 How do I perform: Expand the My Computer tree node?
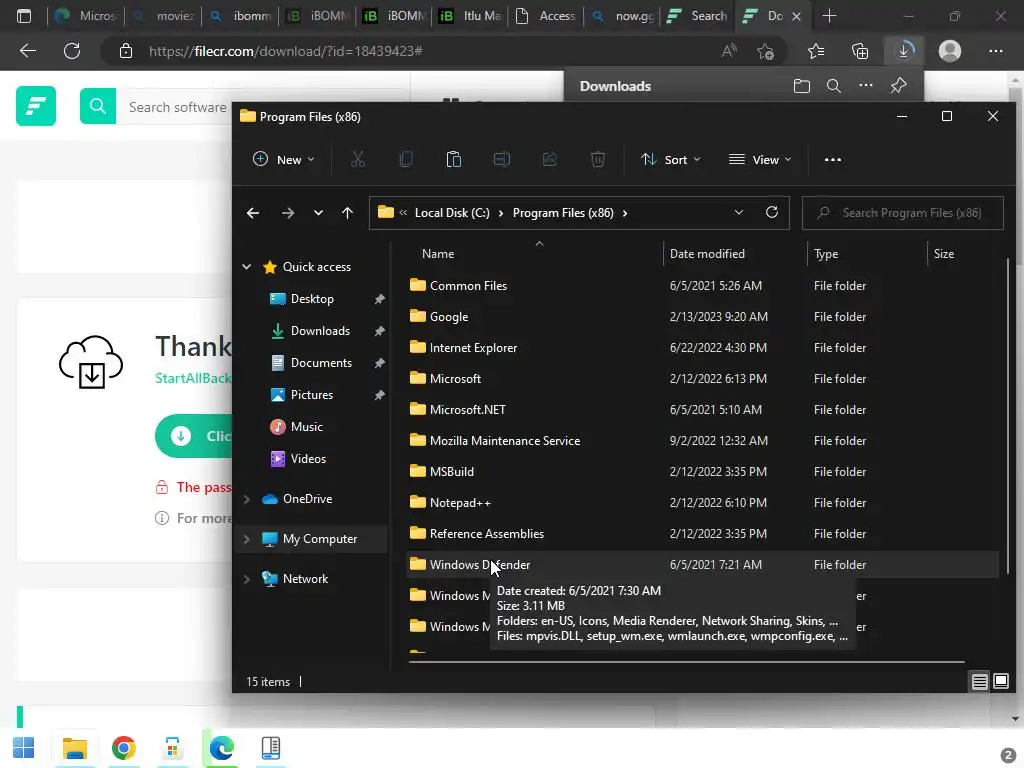pos(247,539)
